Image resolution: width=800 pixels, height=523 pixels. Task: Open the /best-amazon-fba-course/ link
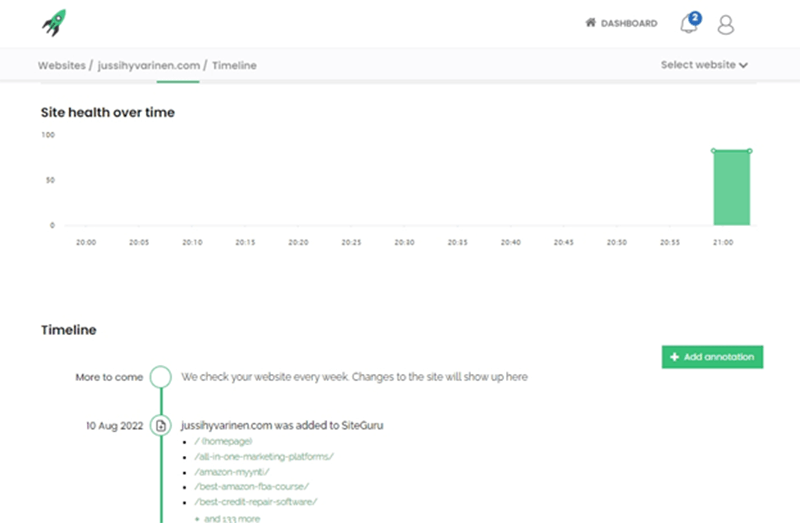tap(249, 486)
